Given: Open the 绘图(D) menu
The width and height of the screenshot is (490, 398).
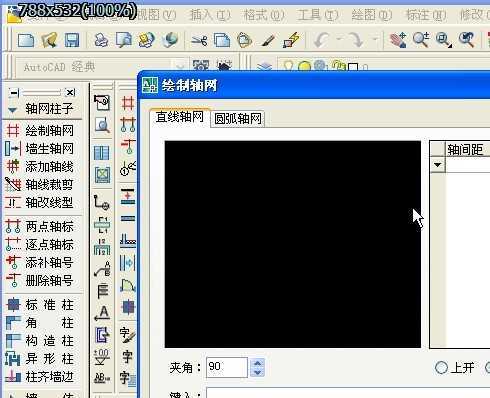Looking at the screenshot, I should (x=372, y=15).
